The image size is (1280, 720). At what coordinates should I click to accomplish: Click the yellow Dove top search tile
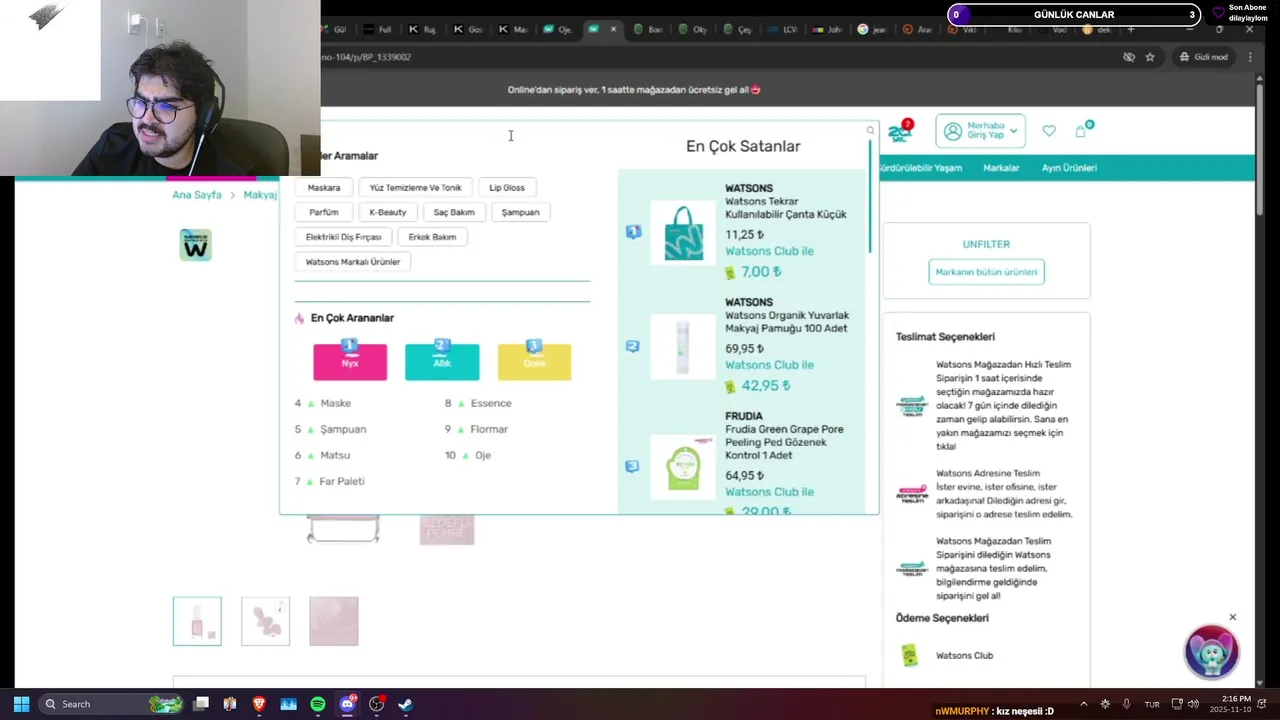(534, 362)
